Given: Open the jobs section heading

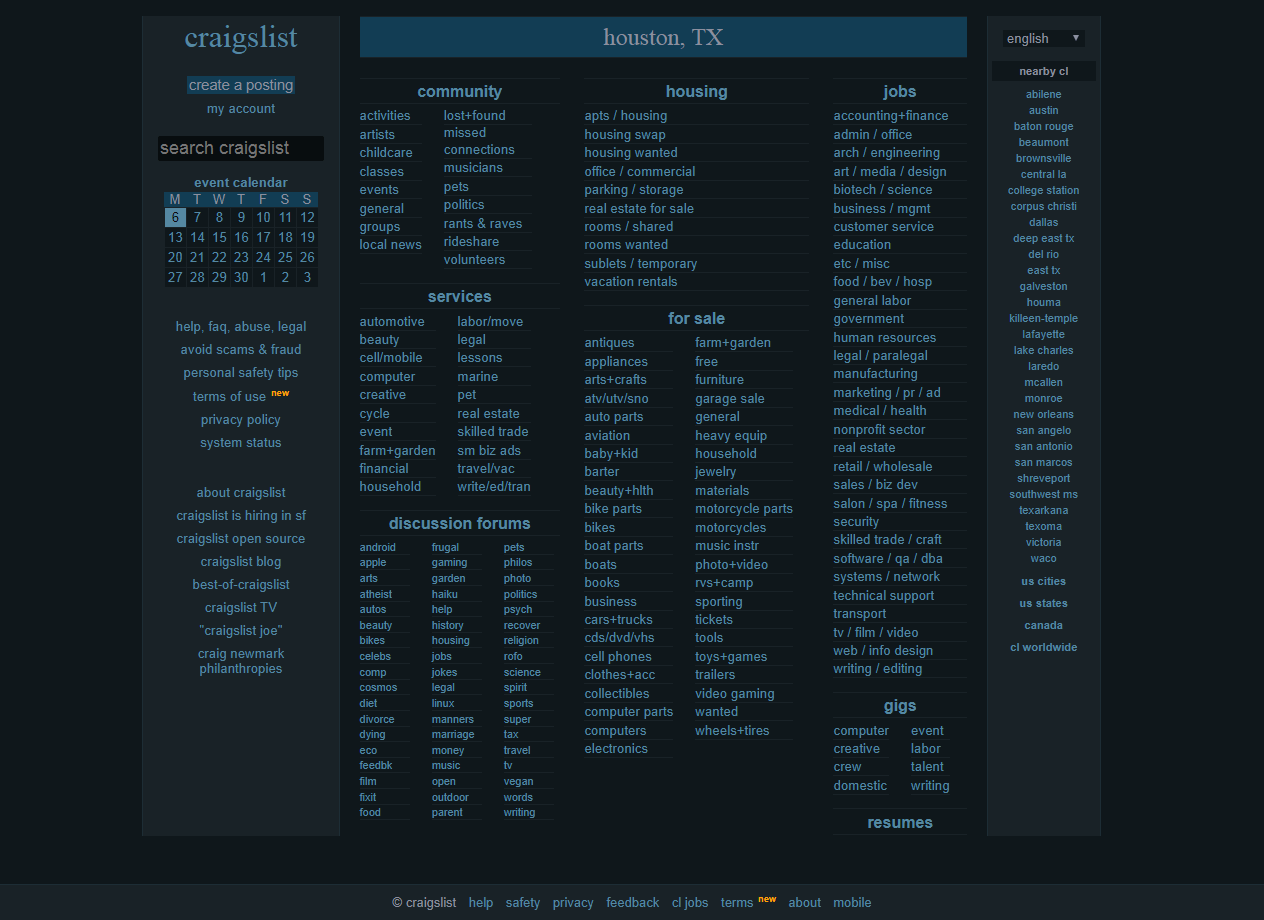Looking at the screenshot, I should [900, 91].
